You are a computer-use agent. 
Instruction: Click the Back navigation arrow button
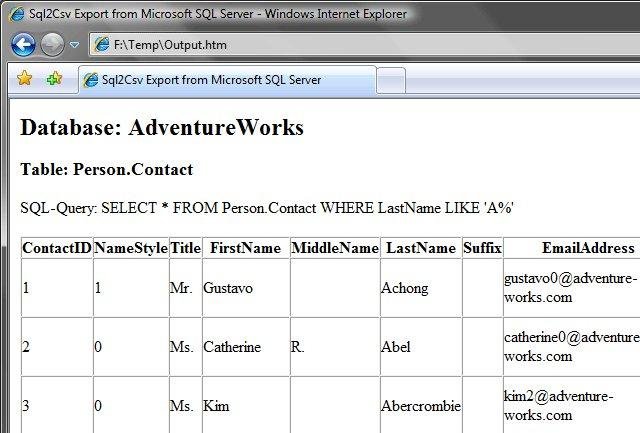[23, 44]
